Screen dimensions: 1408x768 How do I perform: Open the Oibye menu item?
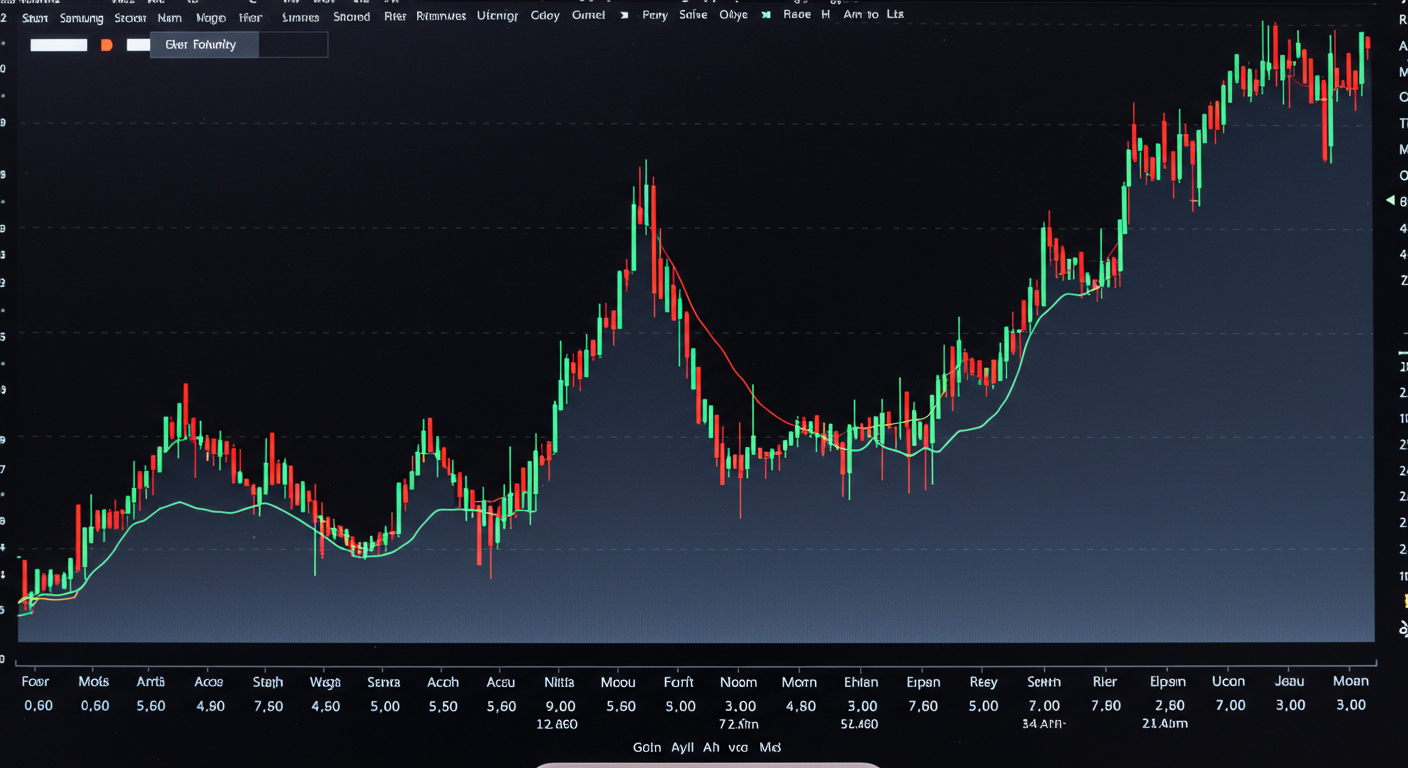(x=734, y=16)
